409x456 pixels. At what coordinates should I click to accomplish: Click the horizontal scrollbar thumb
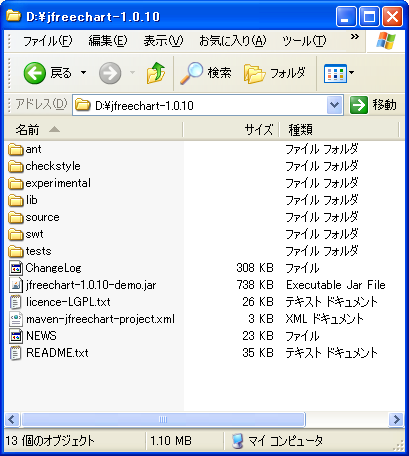click(x=163, y=419)
